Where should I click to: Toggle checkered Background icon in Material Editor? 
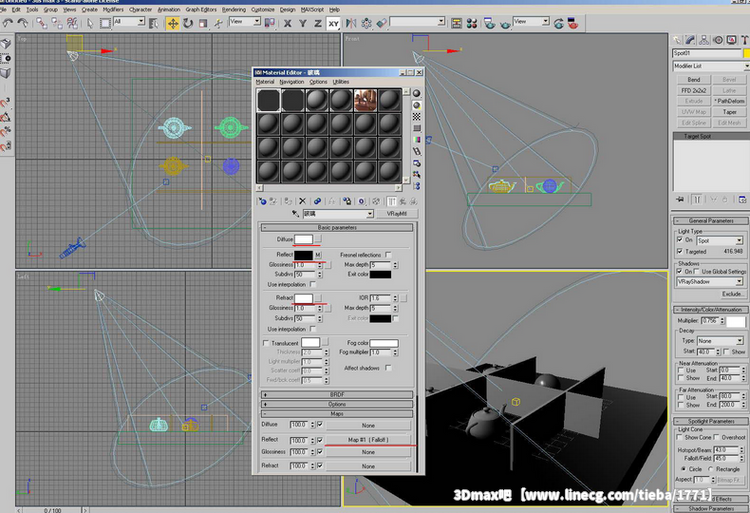(417, 117)
